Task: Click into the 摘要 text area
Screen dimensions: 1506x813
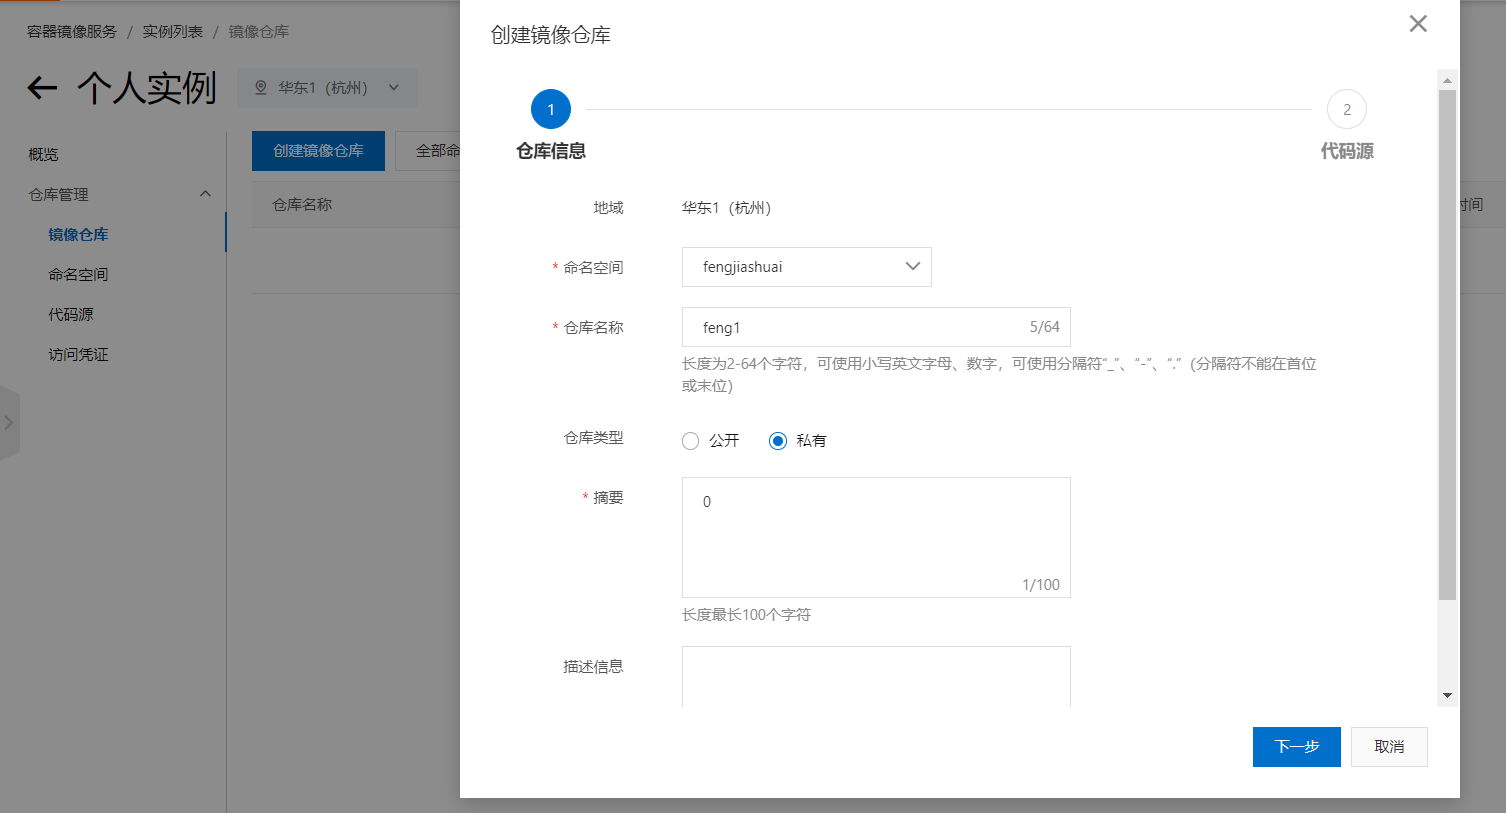Action: [x=876, y=537]
